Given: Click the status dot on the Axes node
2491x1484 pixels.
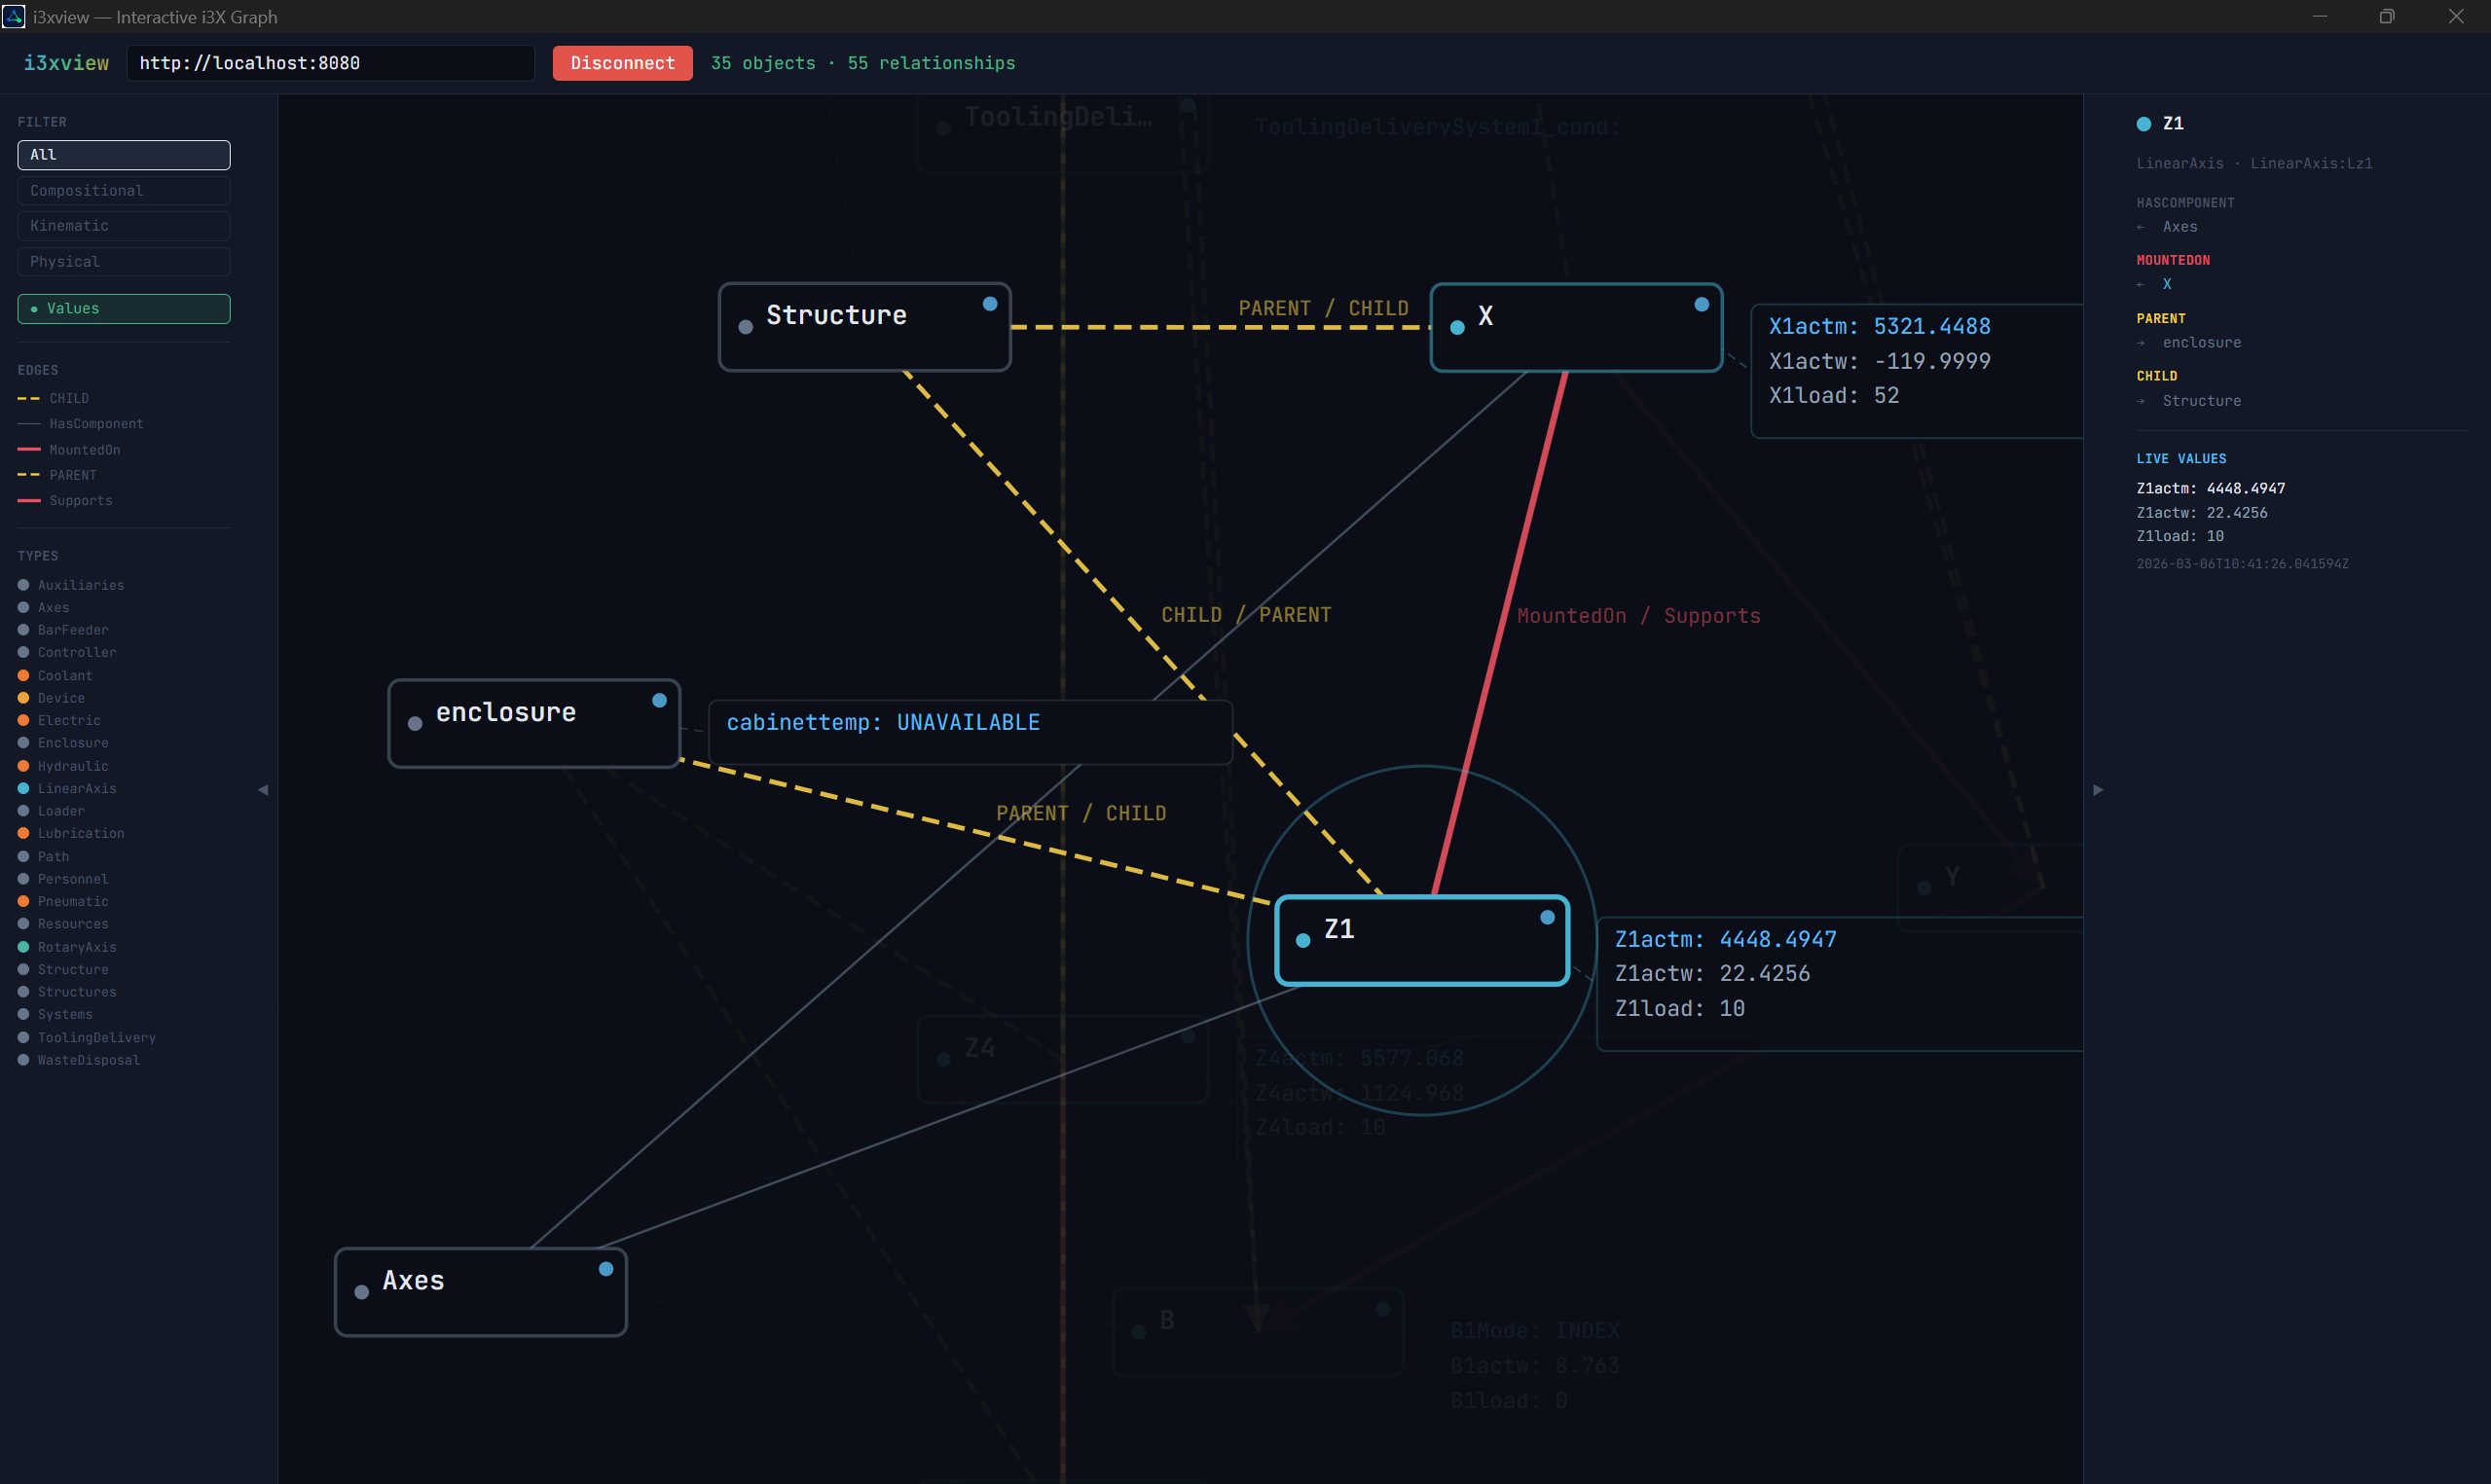Looking at the screenshot, I should 606,1268.
